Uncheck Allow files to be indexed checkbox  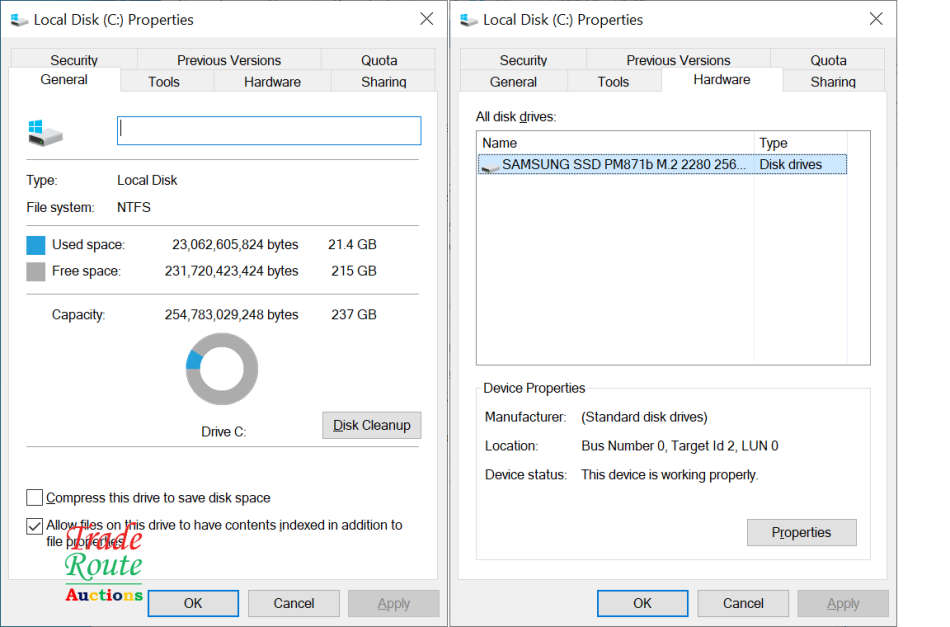pos(35,525)
